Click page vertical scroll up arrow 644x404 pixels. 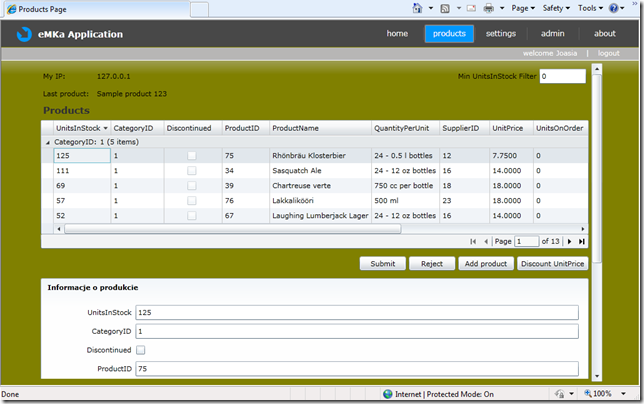point(597,69)
